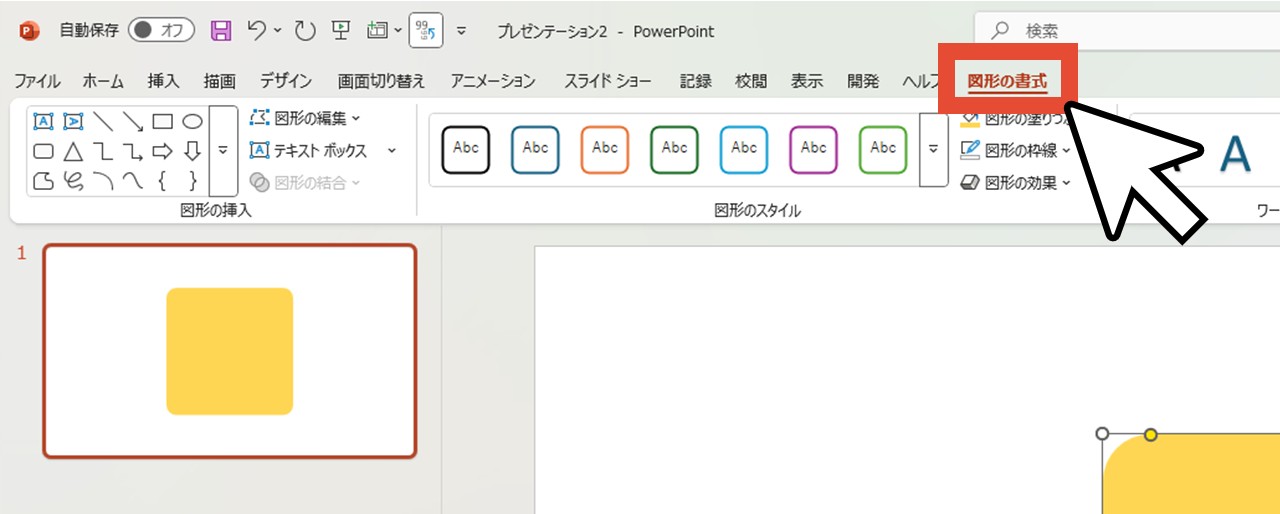This screenshot has height=514, width=1280.
Task: Apply the light blue outline Abc style
Action: coord(744,149)
